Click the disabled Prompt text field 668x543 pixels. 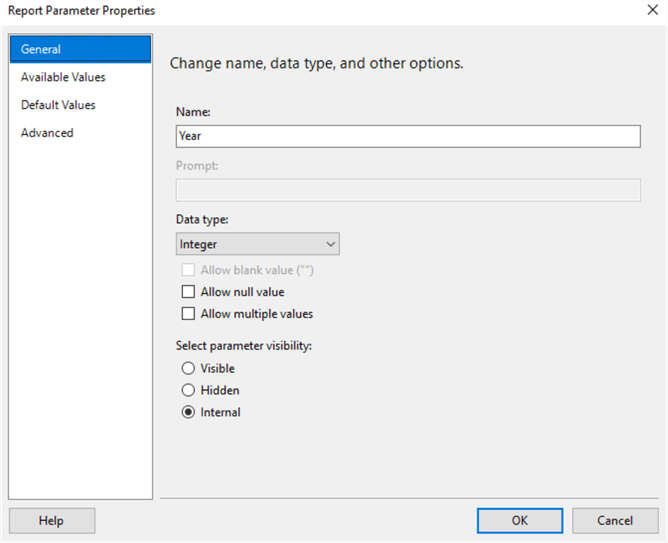tap(407, 190)
